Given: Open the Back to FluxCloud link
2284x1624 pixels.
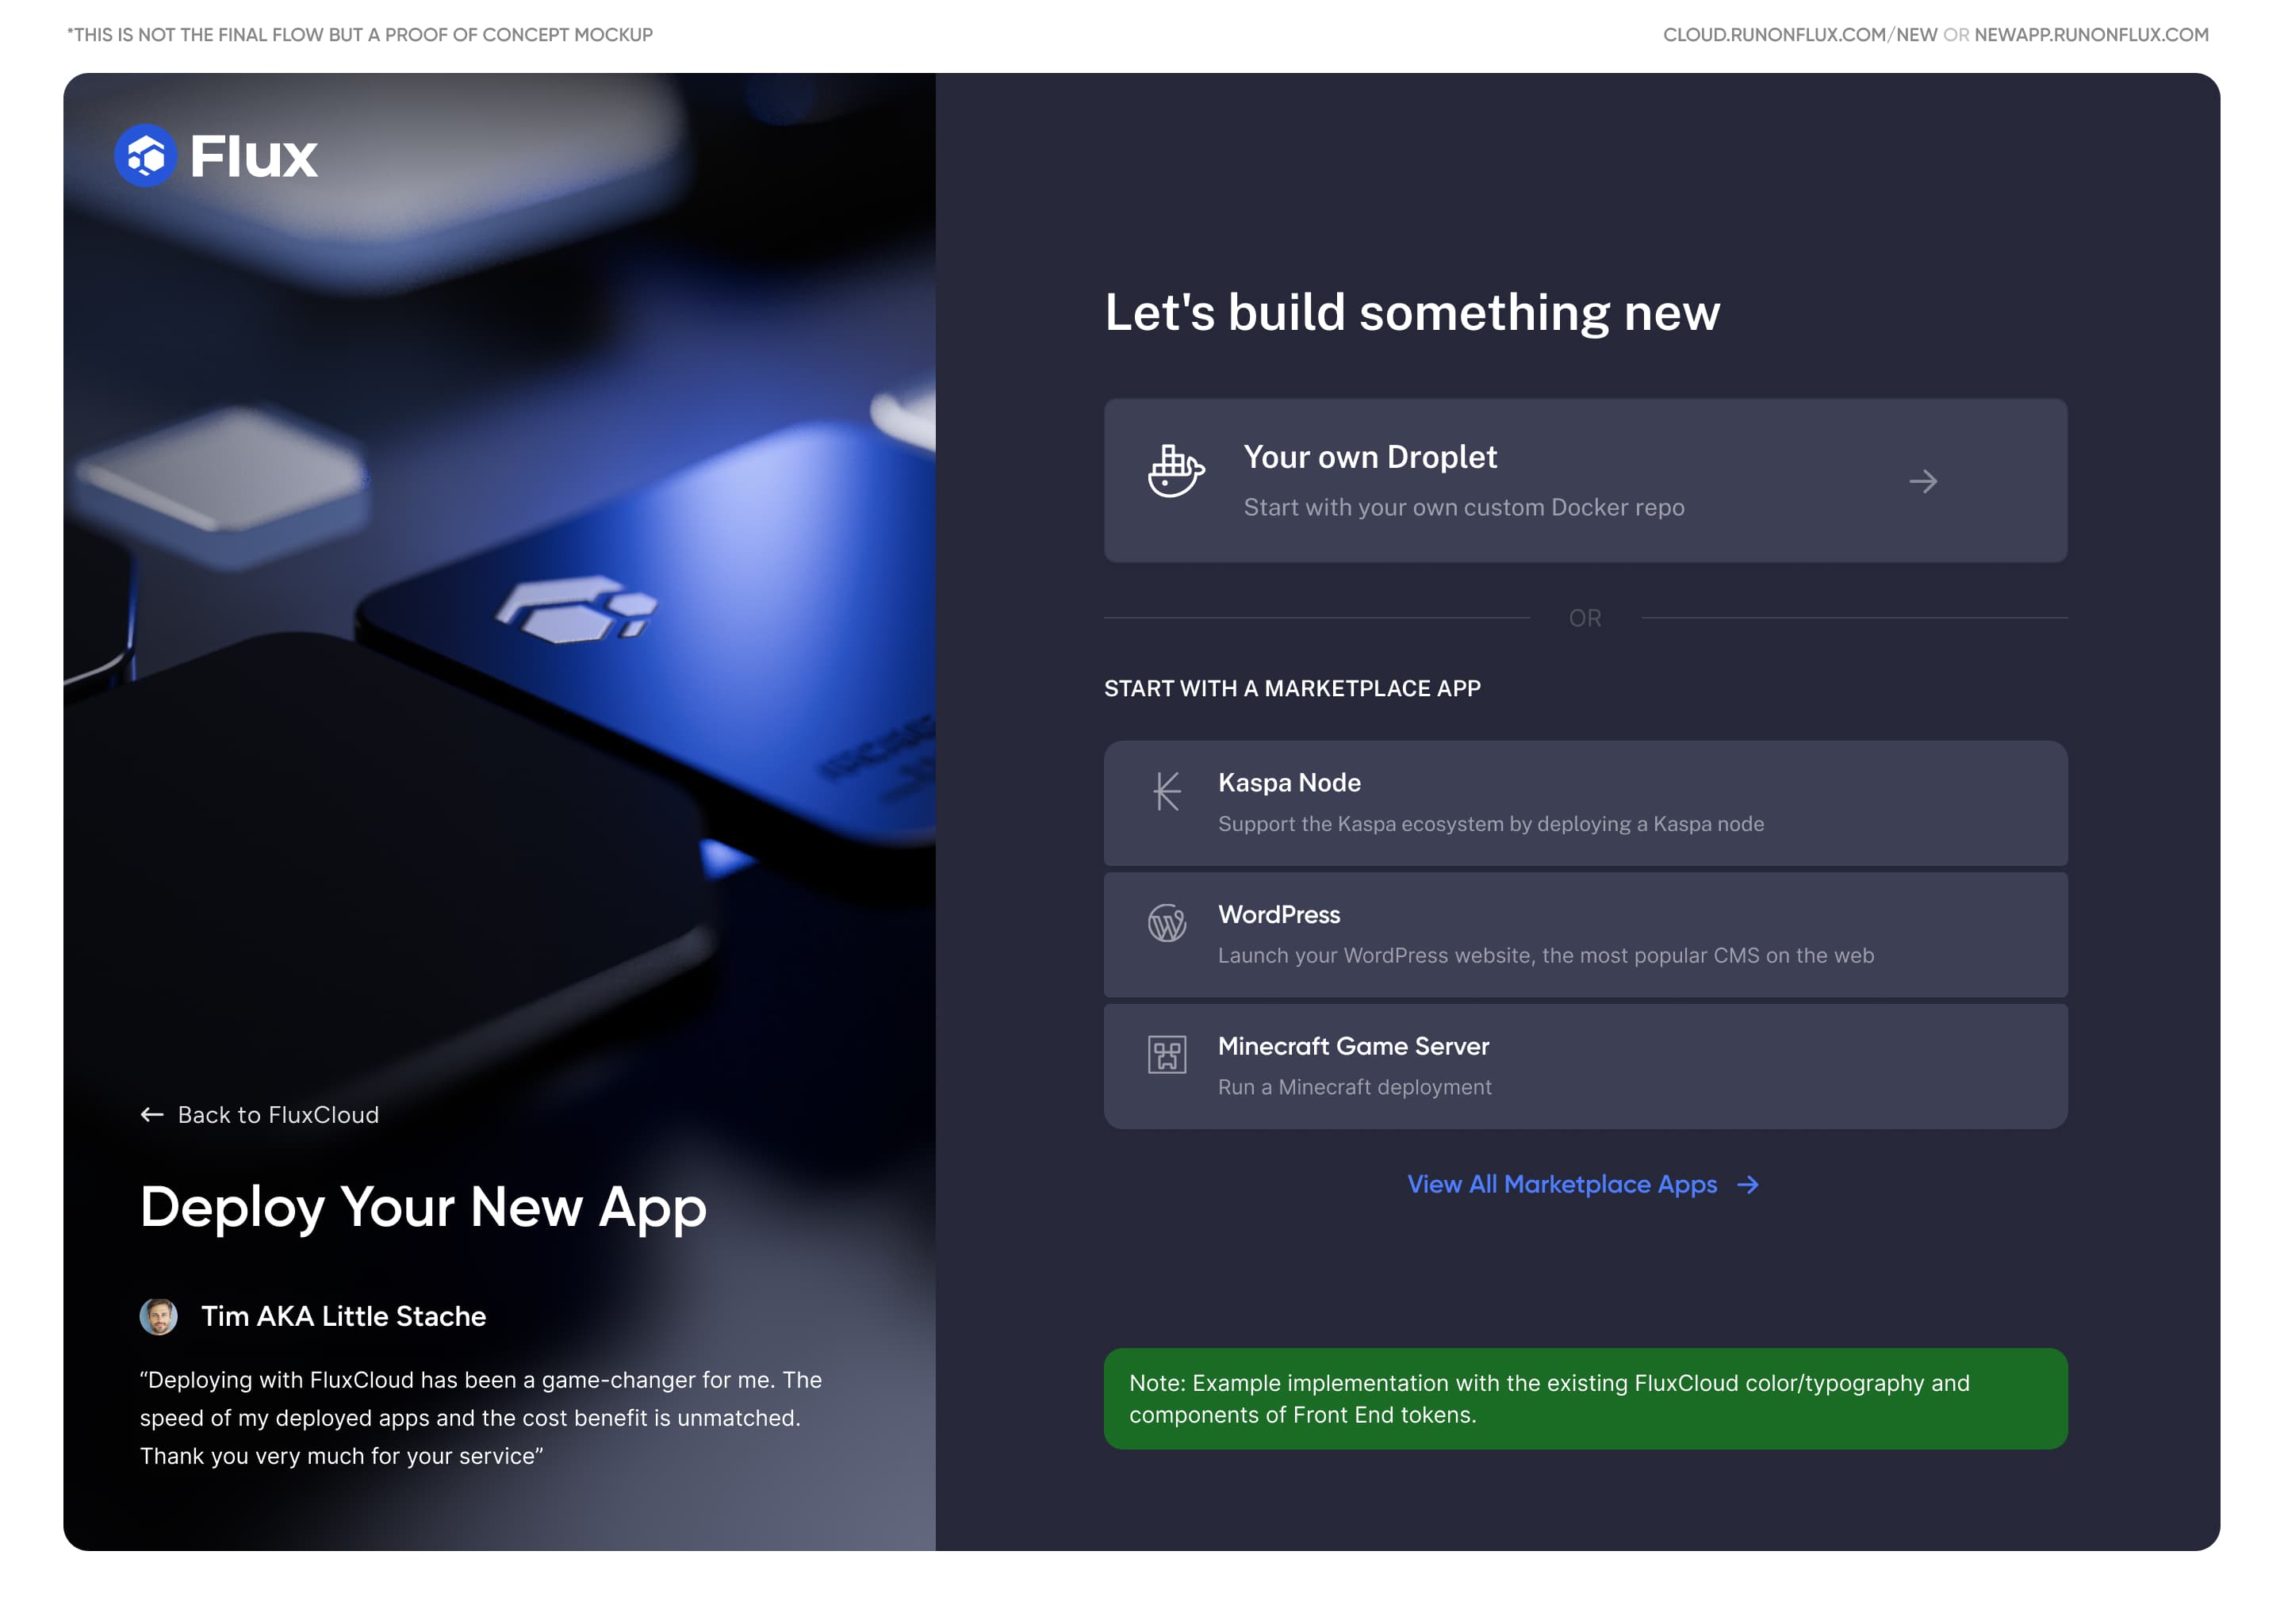Looking at the screenshot, I should [x=260, y=1114].
